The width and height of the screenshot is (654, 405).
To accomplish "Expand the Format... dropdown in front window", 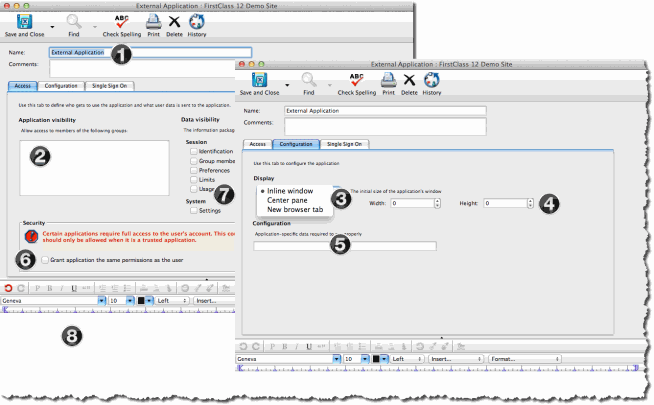I will coord(516,358).
